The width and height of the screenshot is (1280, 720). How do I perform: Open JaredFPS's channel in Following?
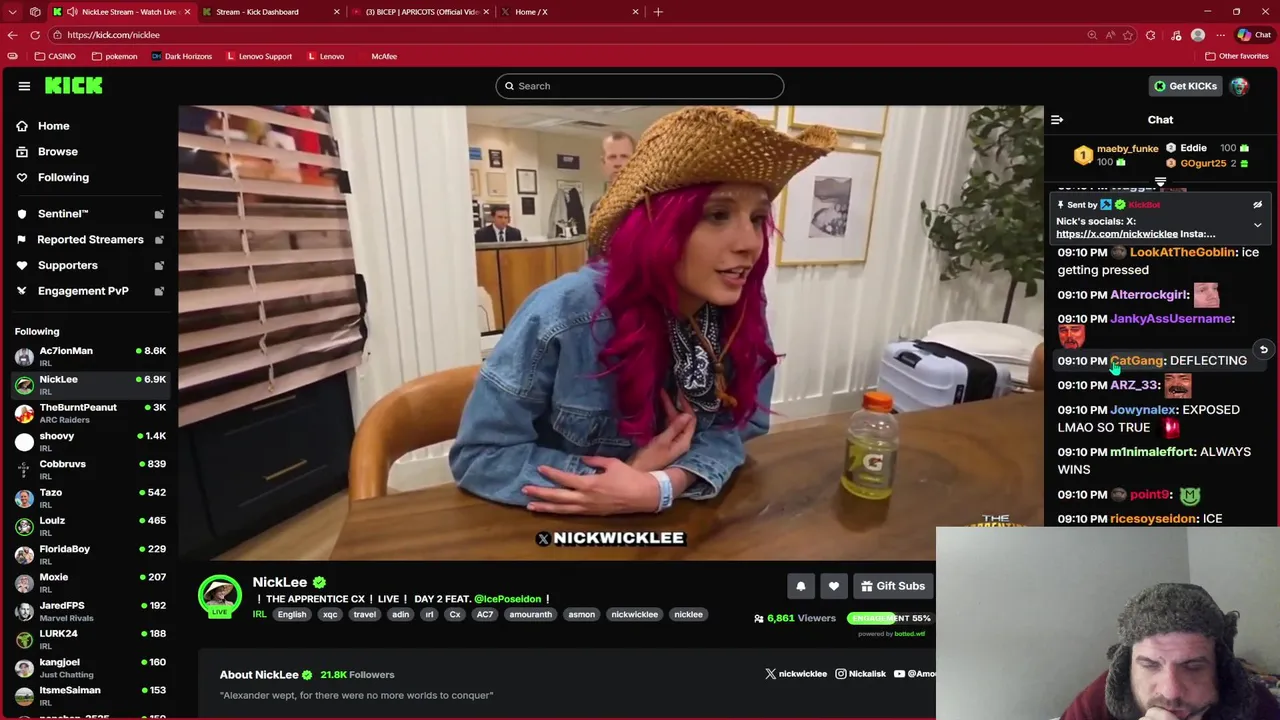(90, 610)
